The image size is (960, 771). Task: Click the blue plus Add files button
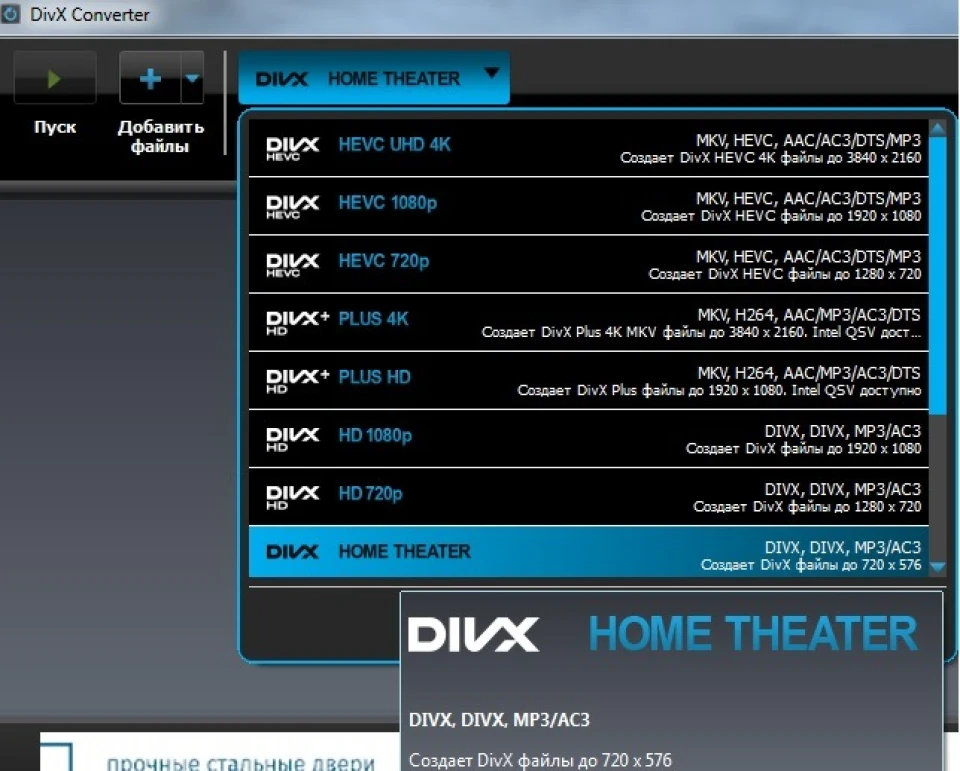[x=150, y=78]
